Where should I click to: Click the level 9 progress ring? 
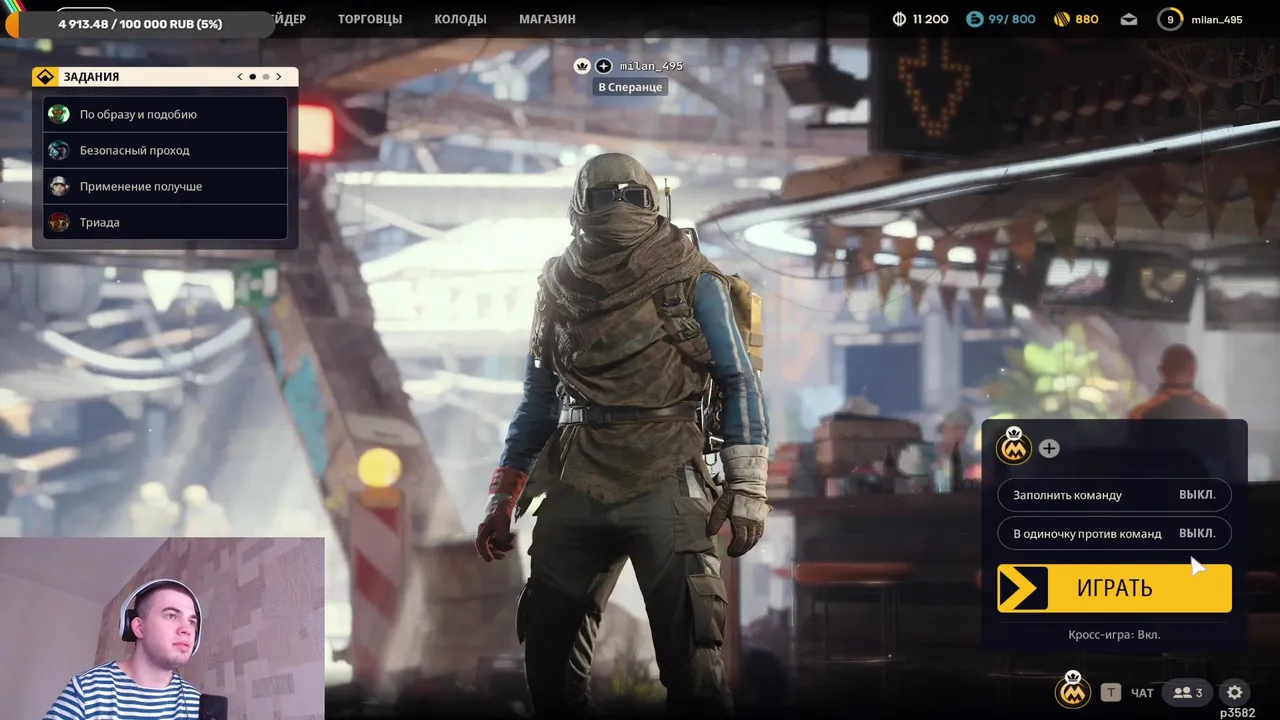click(1169, 19)
